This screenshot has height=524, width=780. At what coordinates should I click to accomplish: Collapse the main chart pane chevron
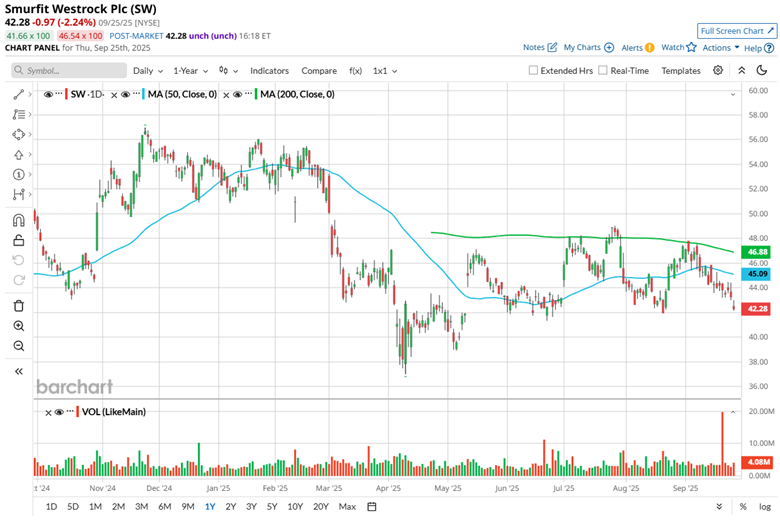point(733,94)
